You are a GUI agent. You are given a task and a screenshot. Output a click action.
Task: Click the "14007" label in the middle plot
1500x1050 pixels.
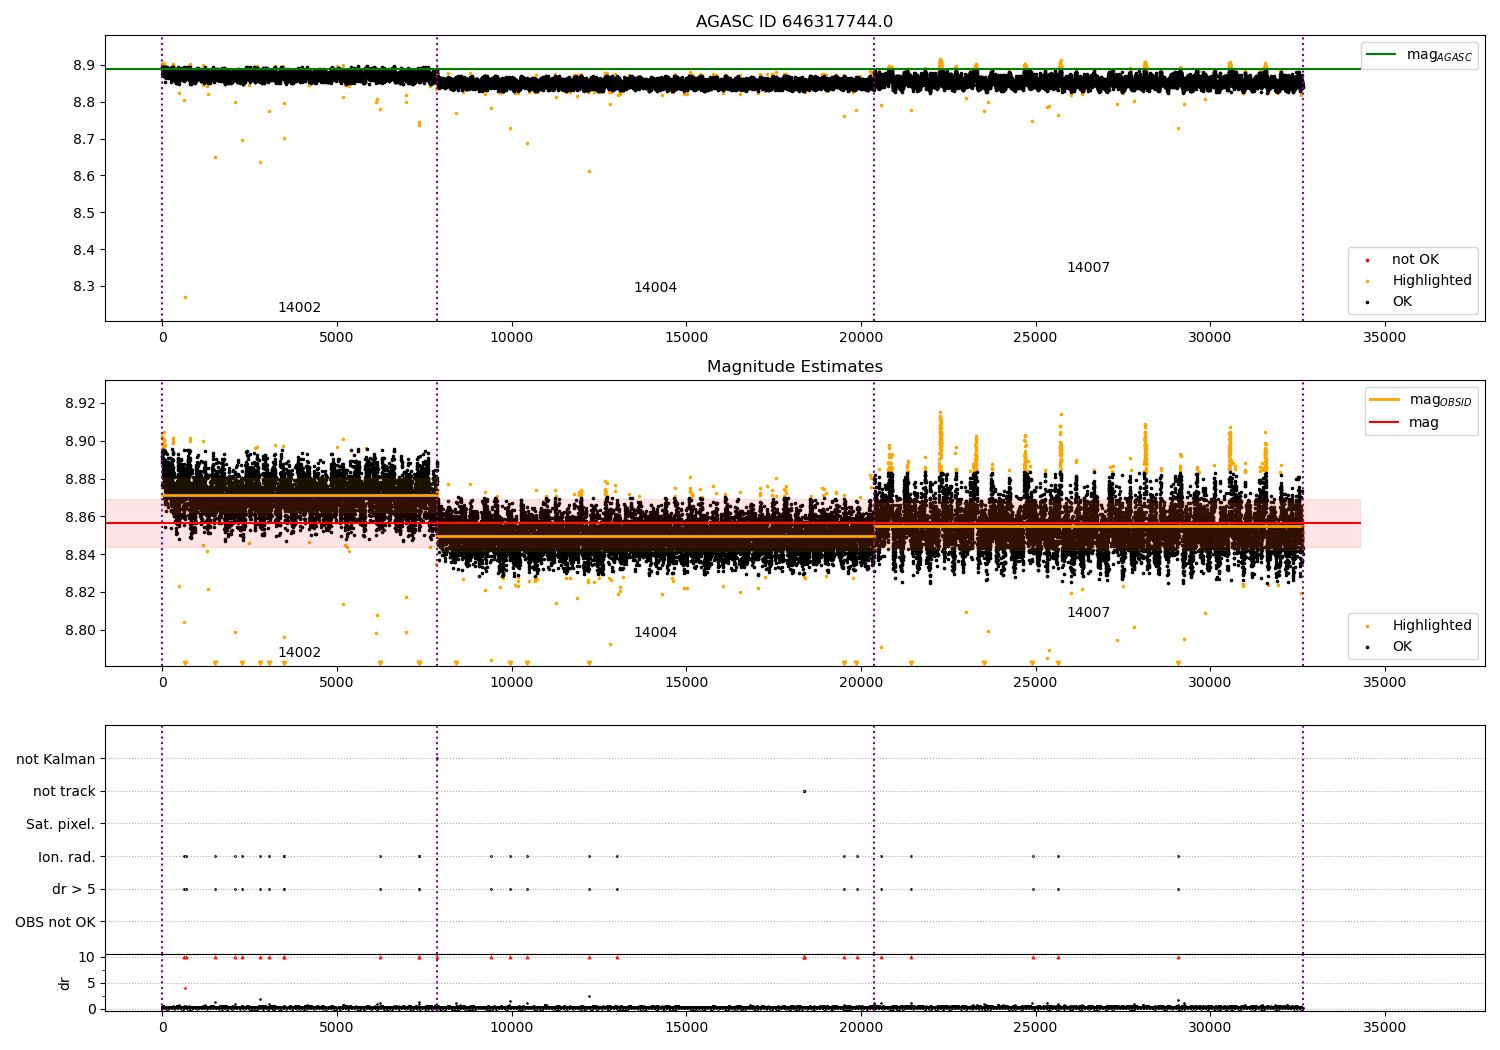point(1088,613)
